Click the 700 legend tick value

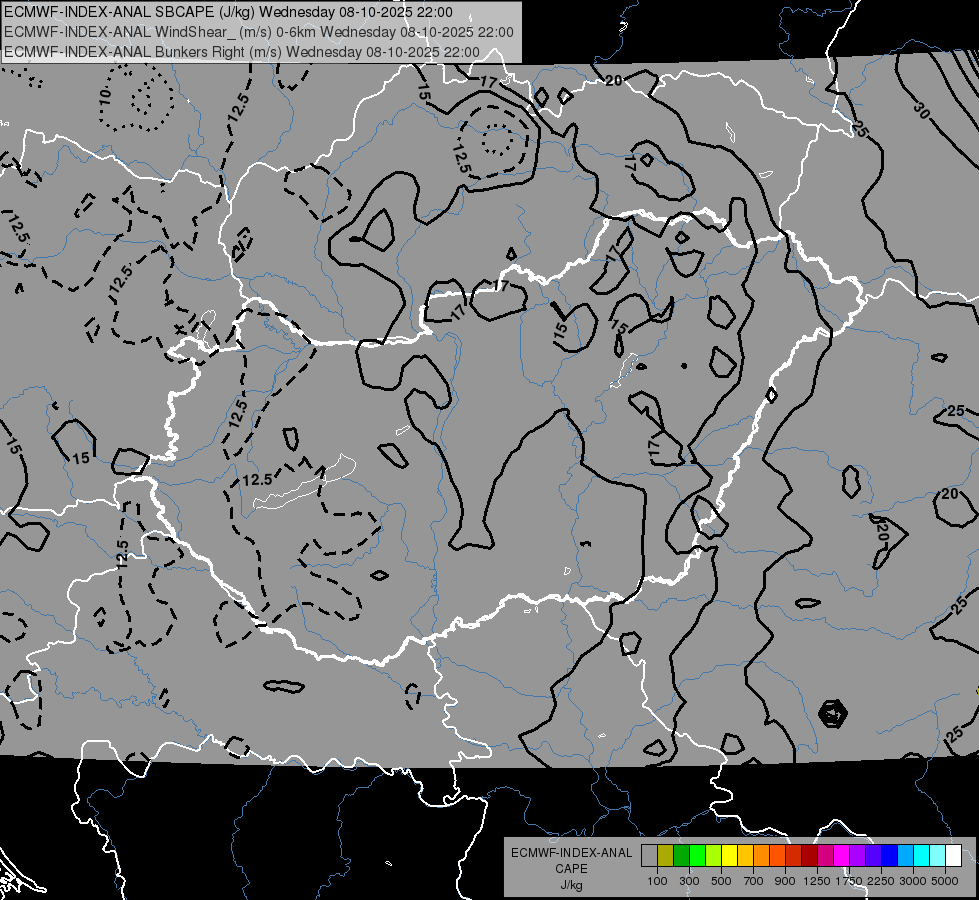(x=754, y=881)
